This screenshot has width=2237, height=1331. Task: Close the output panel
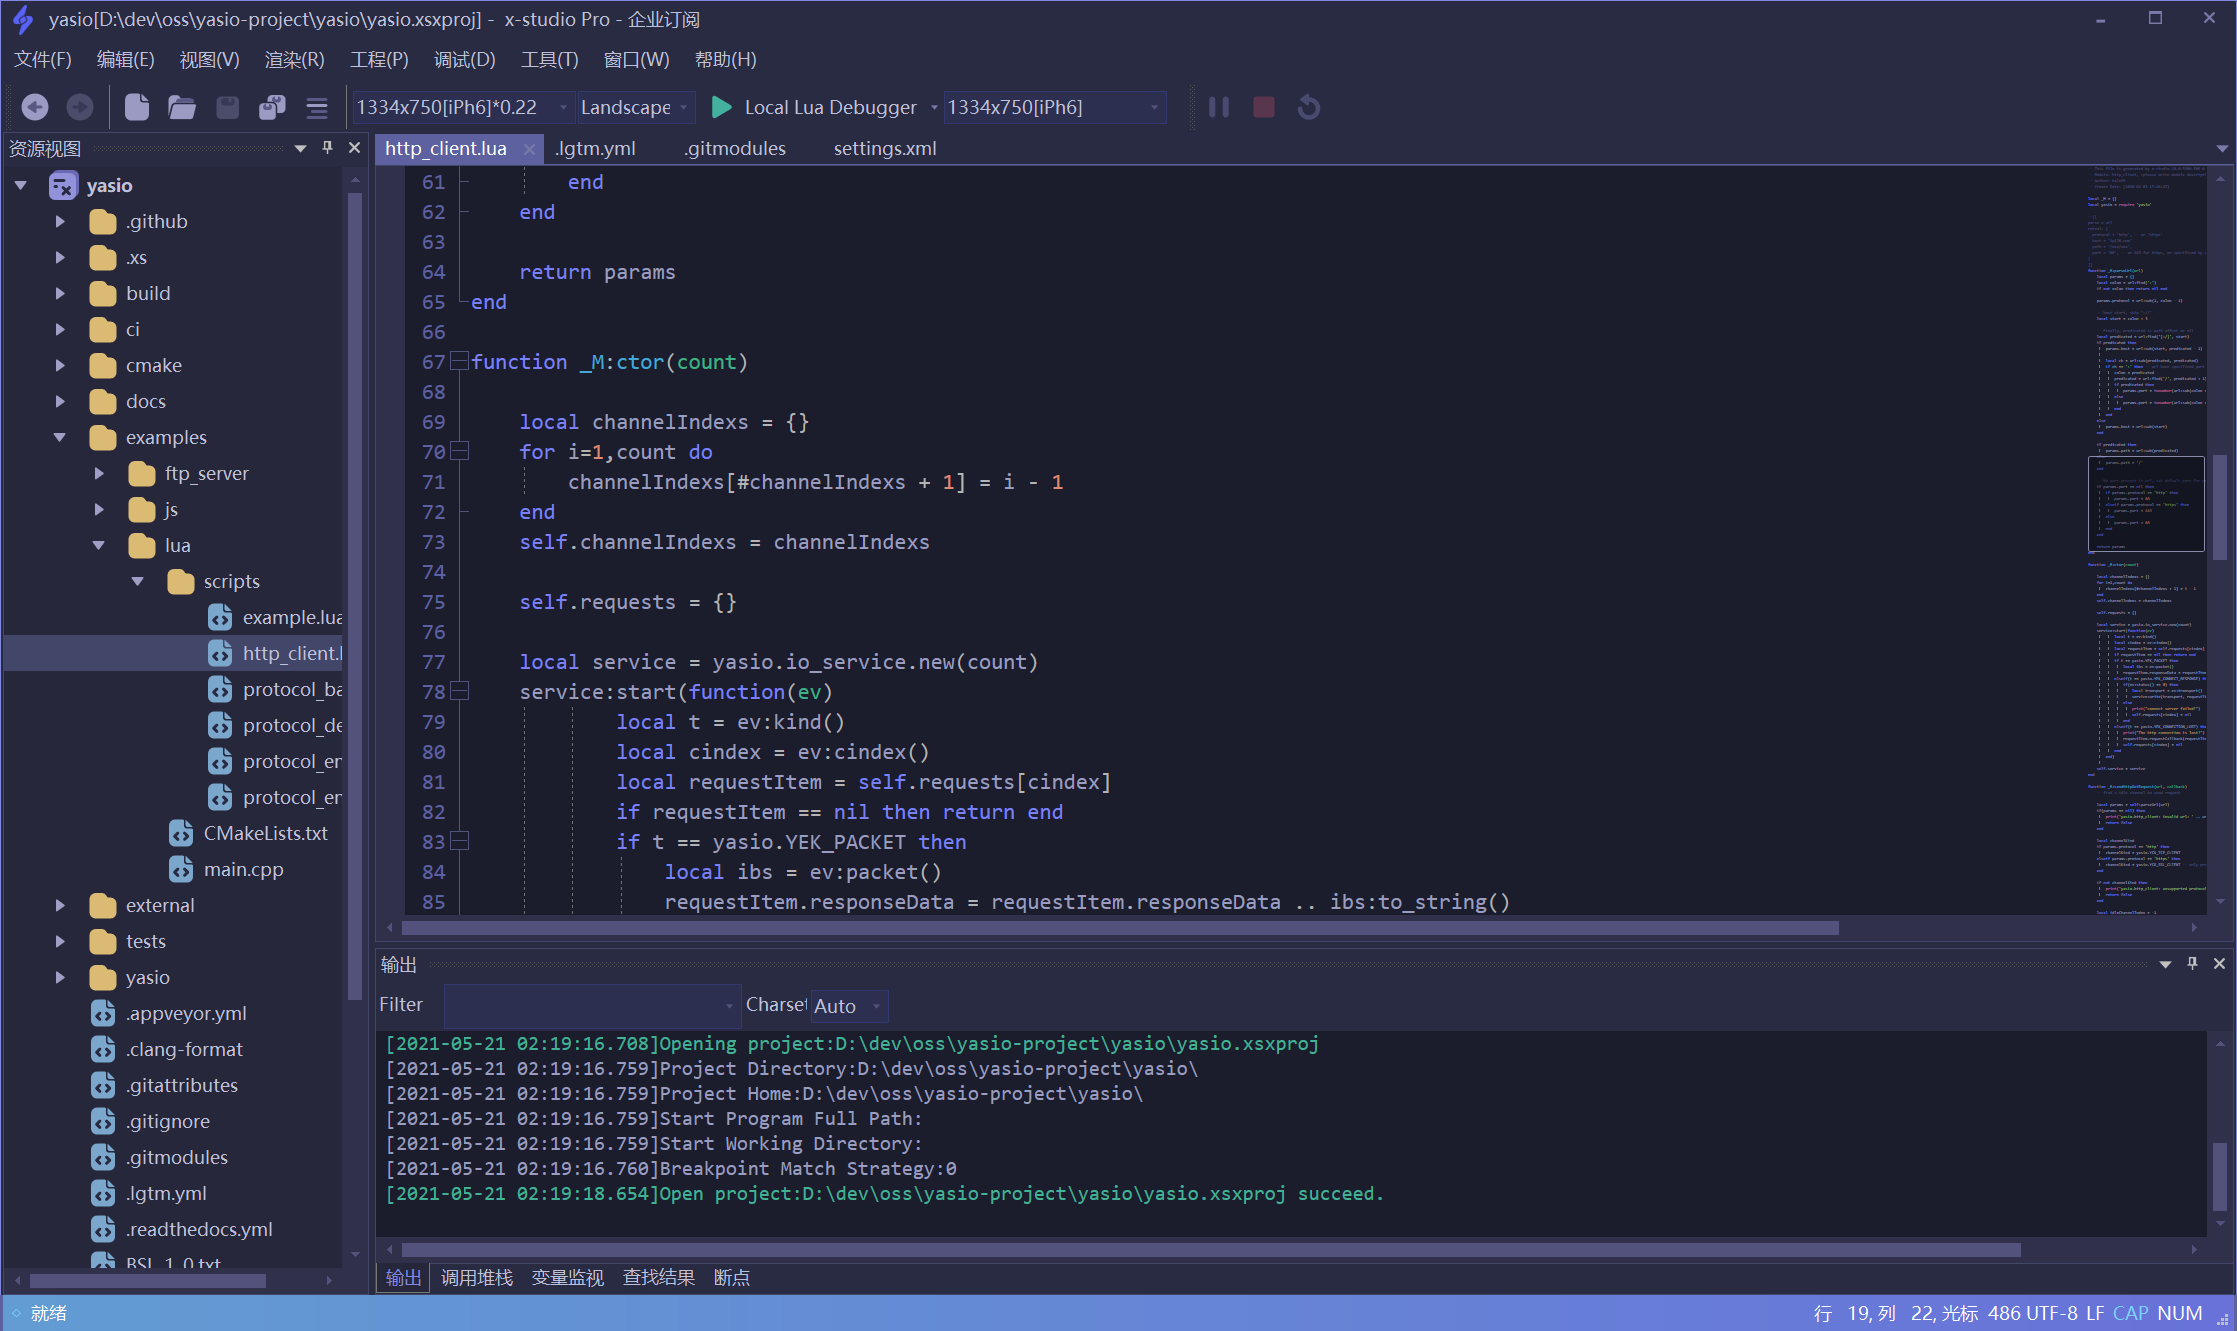[x=2219, y=964]
